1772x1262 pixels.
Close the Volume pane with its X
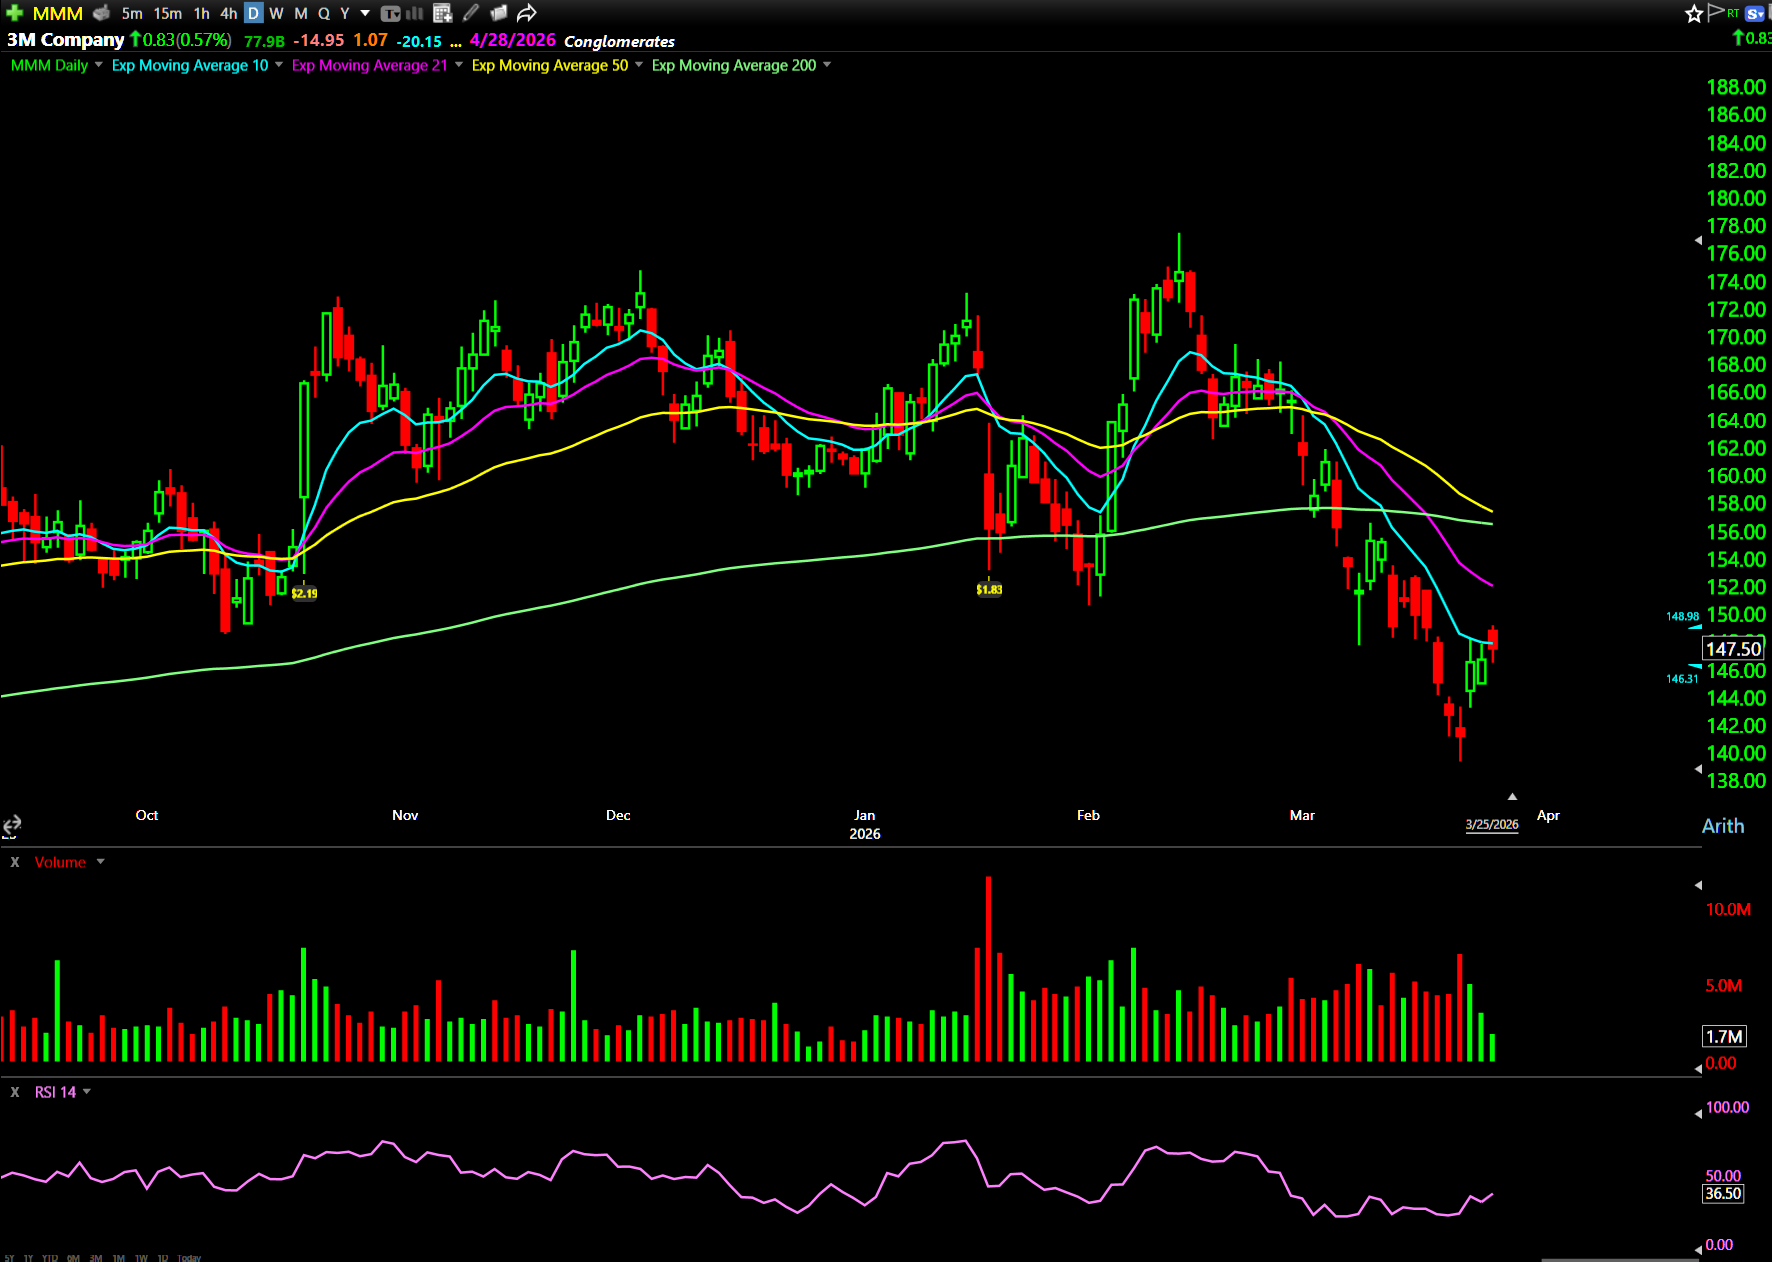tap(15, 862)
